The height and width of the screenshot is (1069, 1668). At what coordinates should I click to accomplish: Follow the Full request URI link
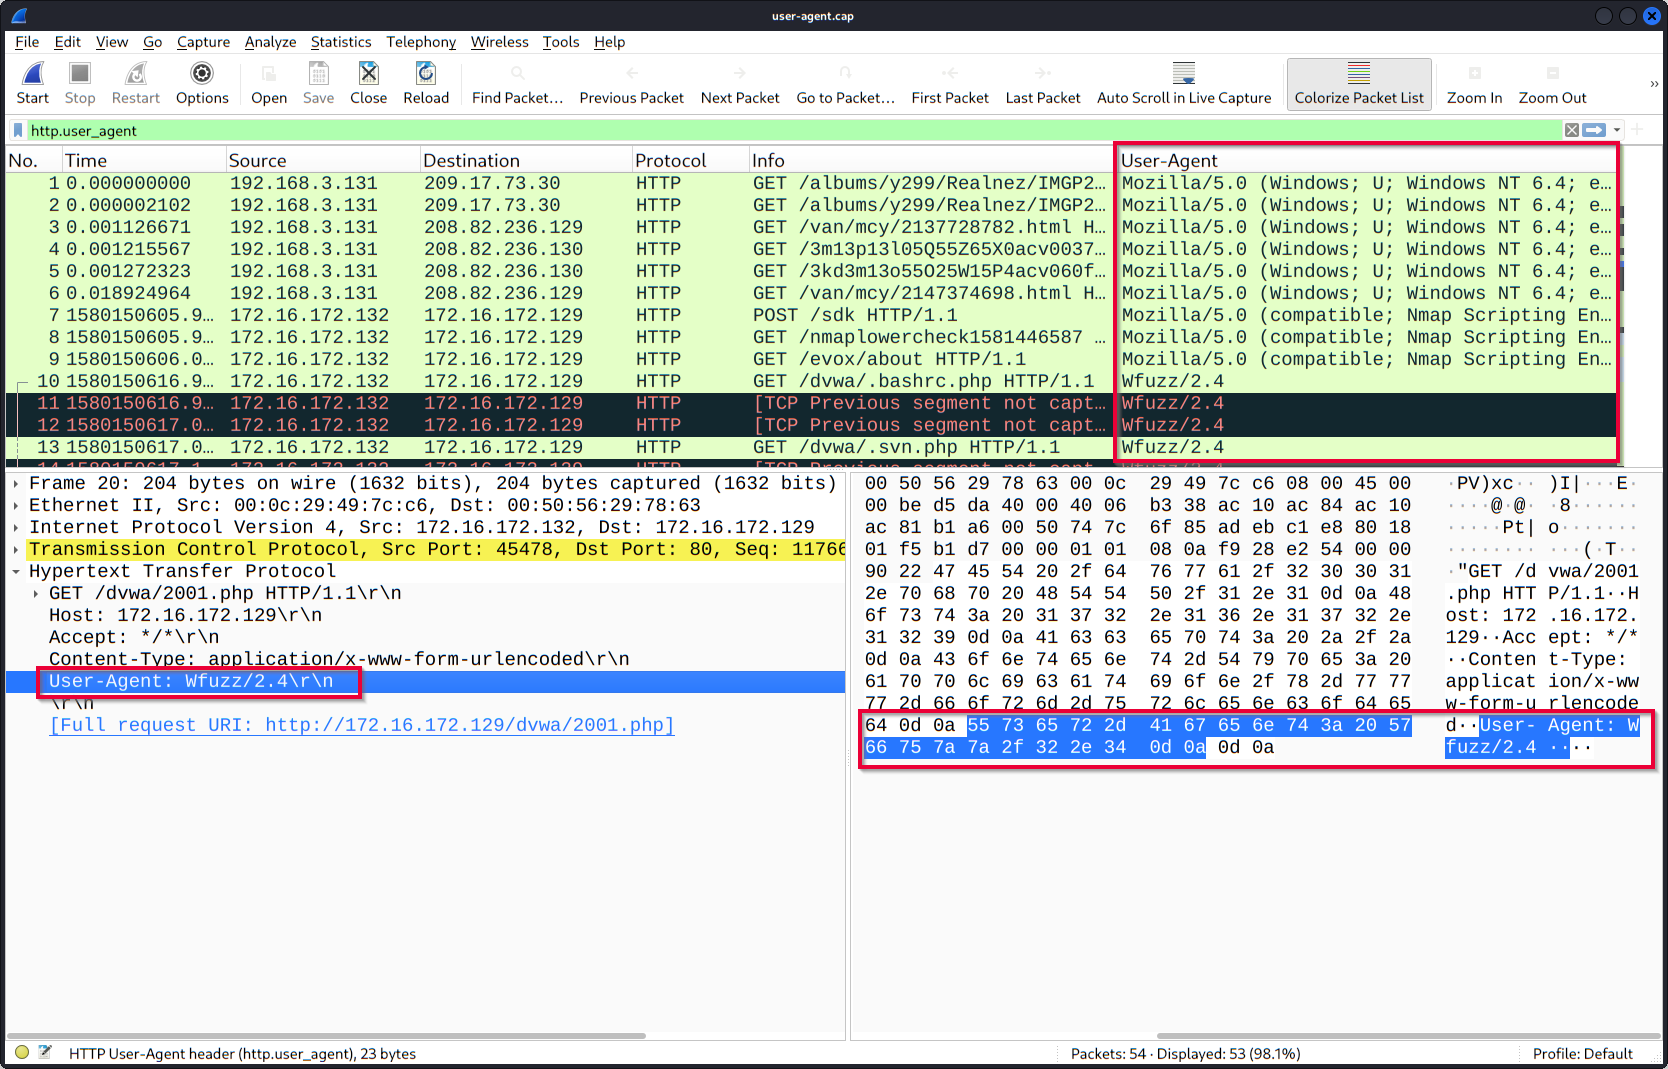tap(362, 725)
